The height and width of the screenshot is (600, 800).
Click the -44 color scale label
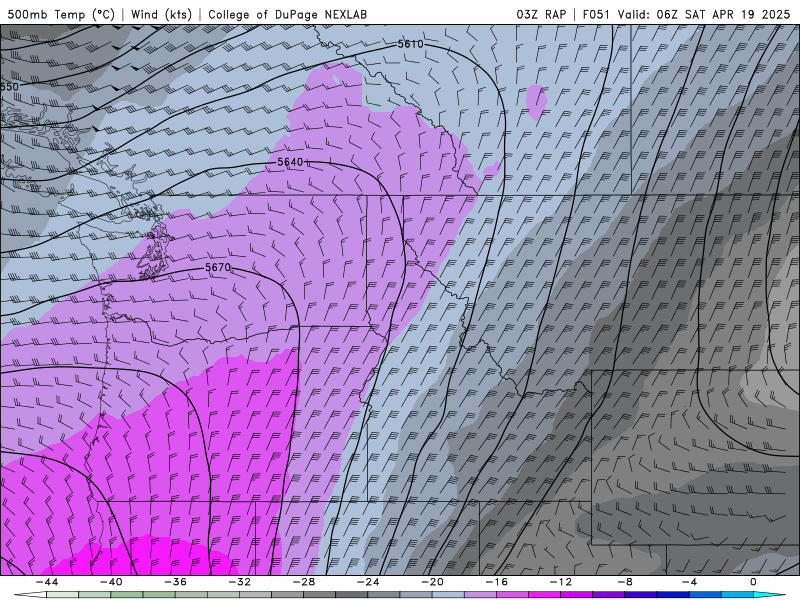click(46, 582)
